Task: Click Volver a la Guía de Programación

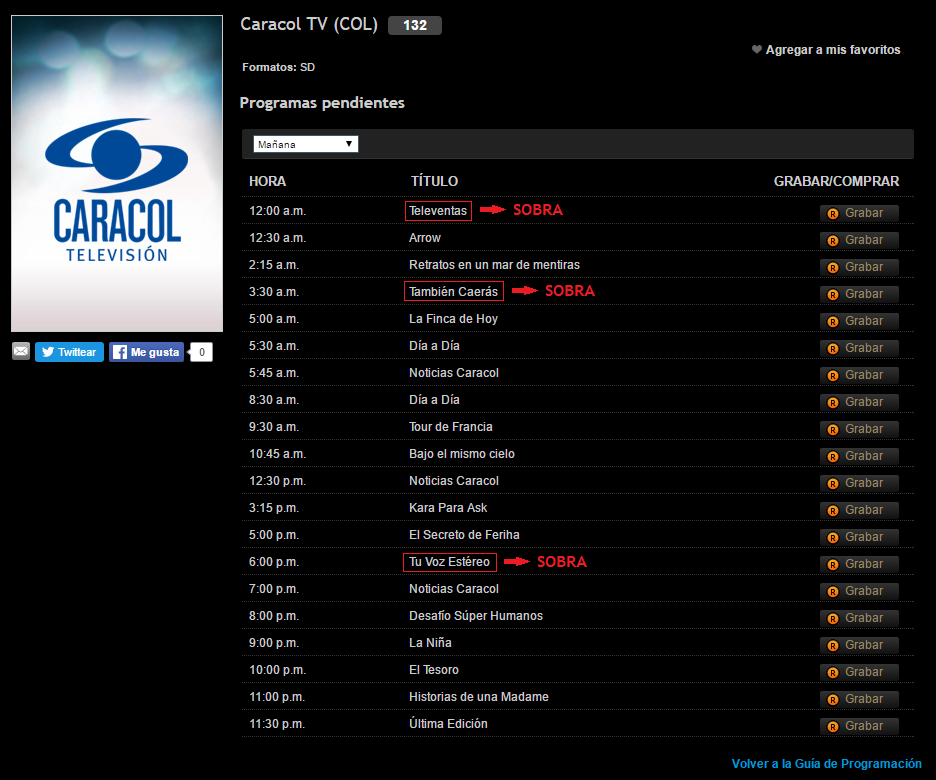Action: pyautogui.click(x=826, y=764)
